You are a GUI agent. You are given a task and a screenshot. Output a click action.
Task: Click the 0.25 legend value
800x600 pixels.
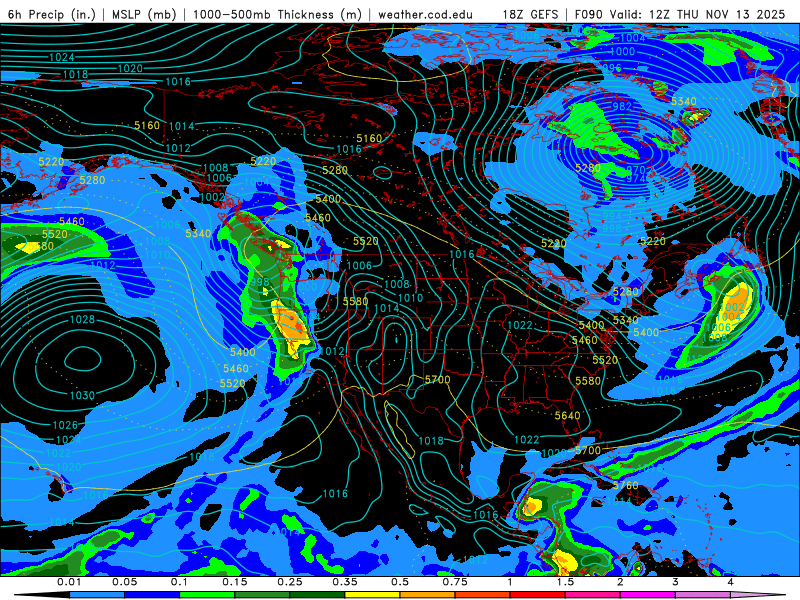[x=289, y=582]
